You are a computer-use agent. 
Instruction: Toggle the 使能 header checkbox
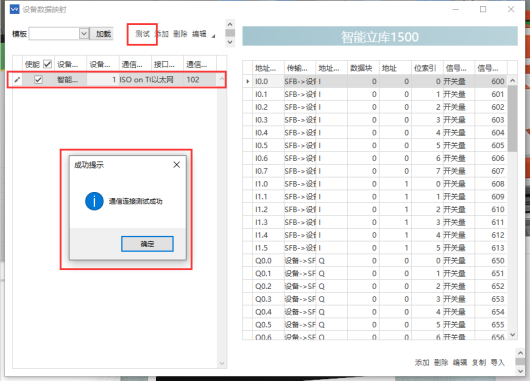pos(47,64)
